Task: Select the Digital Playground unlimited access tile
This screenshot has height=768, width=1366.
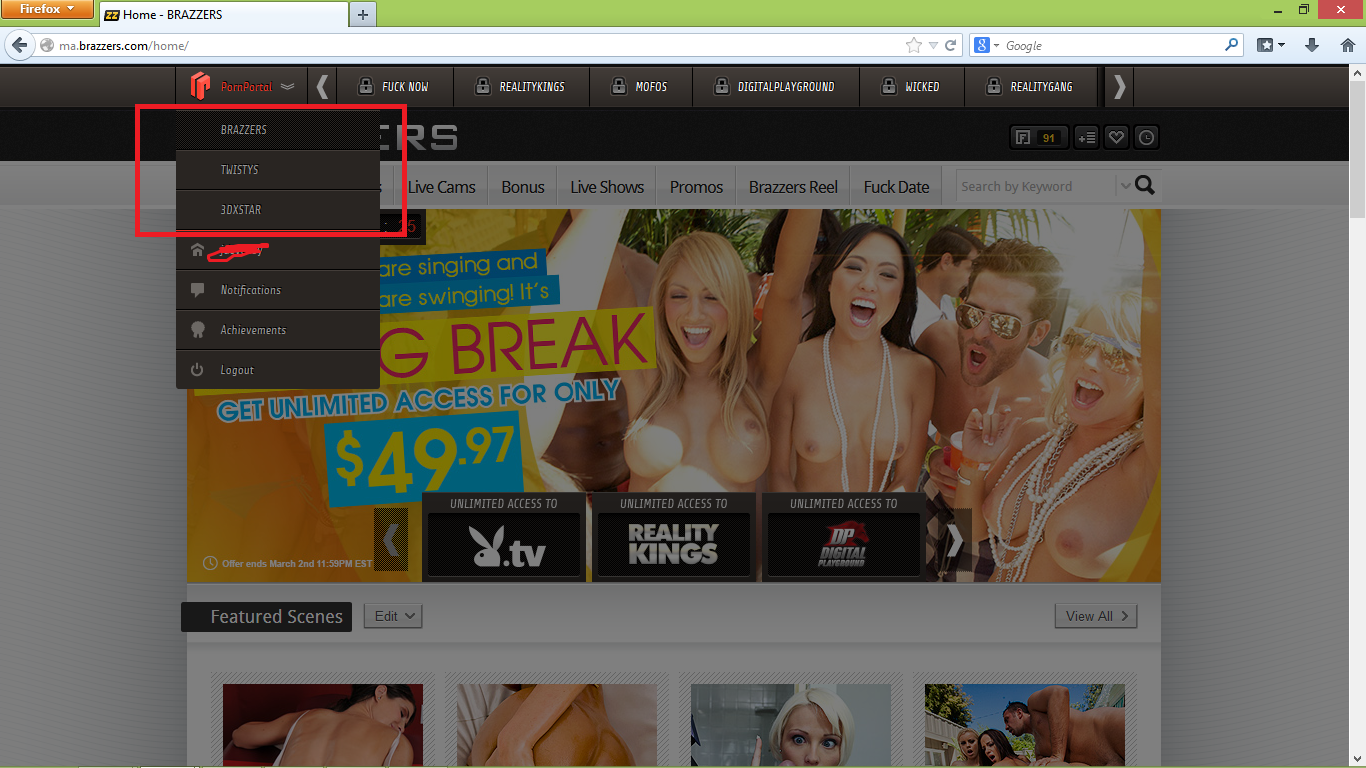Action: pyautogui.click(x=843, y=537)
